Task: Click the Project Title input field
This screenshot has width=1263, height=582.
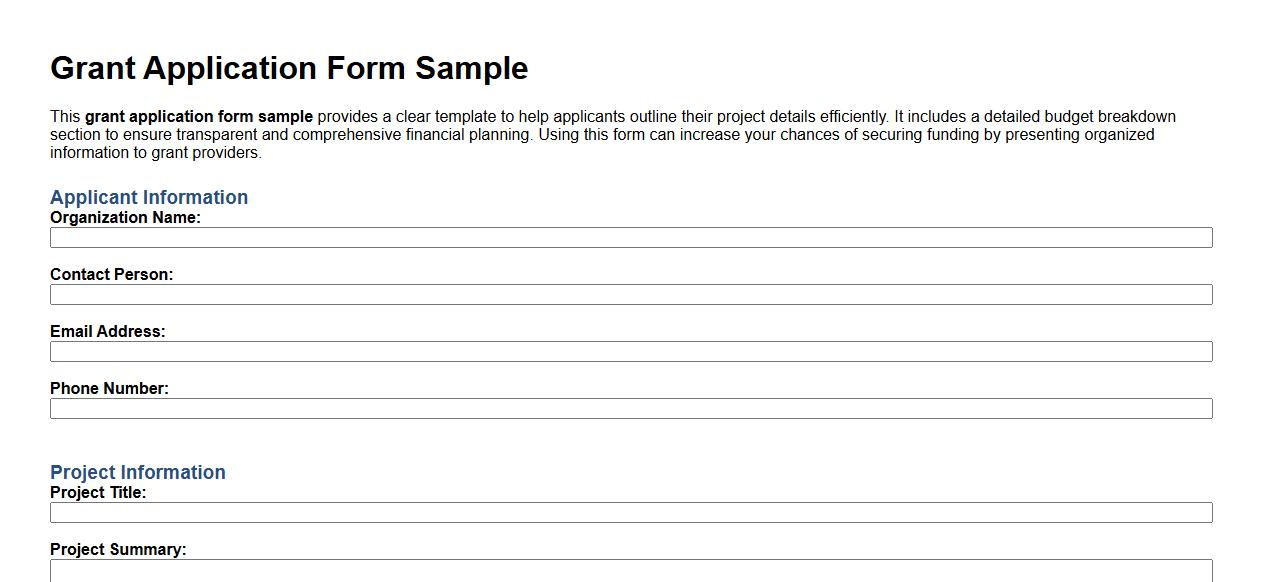Action: click(x=630, y=511)
